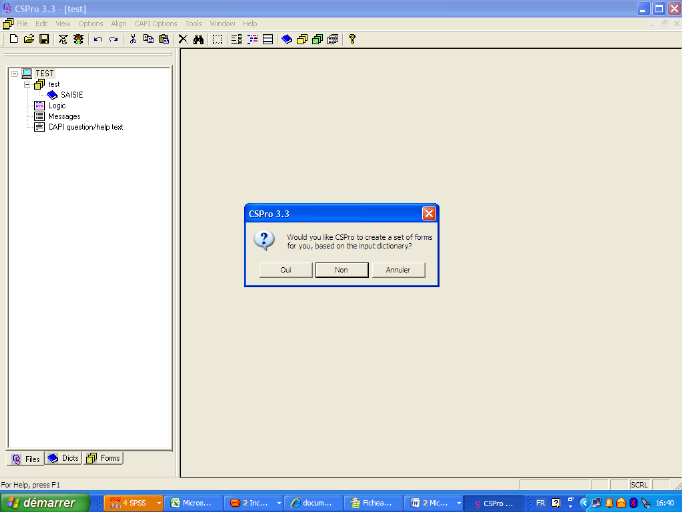Click the question mark icon in dialog
682x512 pixels.
(264, 241)
